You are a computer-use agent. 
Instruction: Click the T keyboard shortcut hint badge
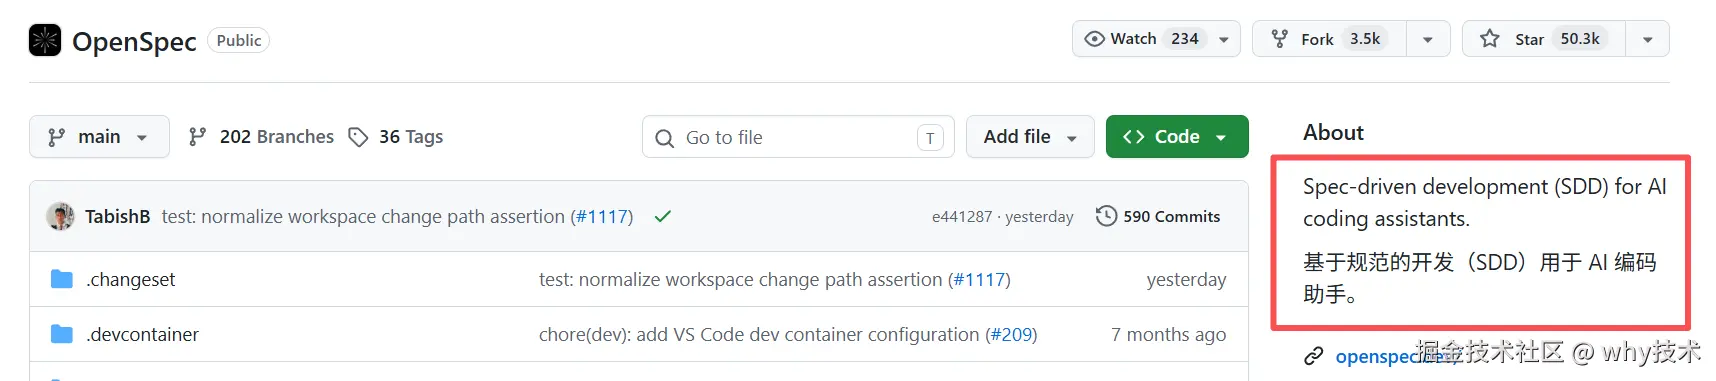tap(930, 138)
